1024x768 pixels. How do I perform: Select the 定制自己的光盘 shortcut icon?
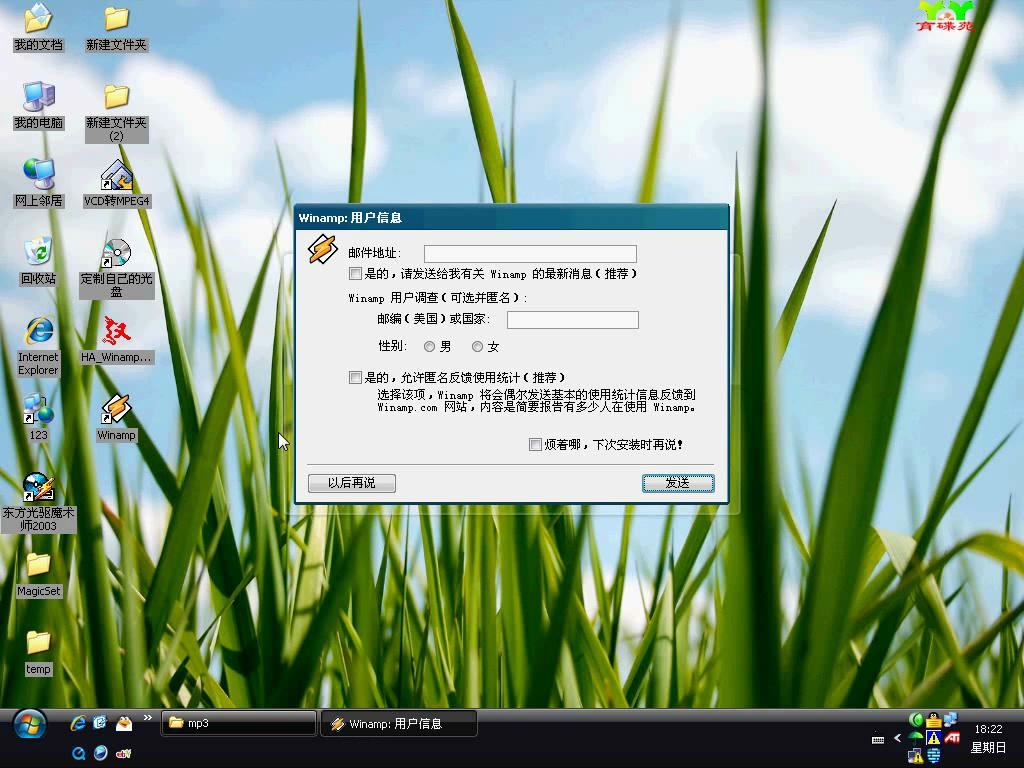click(117, 268)
